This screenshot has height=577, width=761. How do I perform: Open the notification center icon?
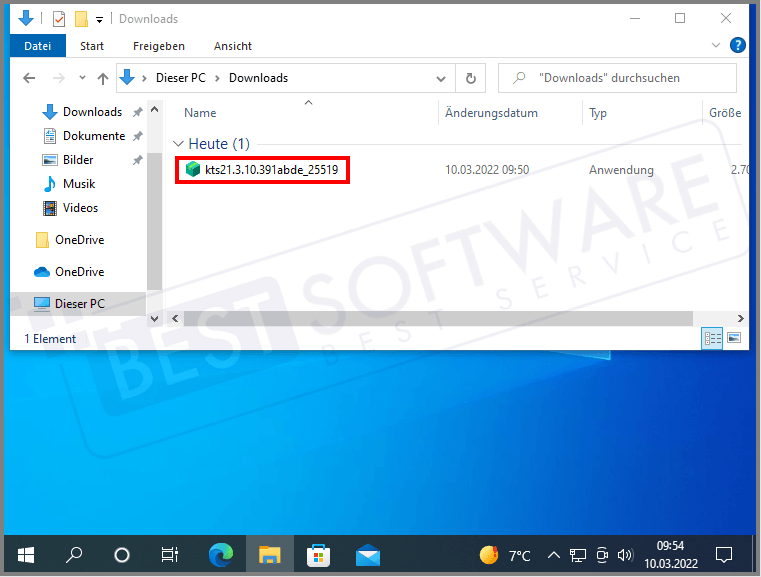724,555
